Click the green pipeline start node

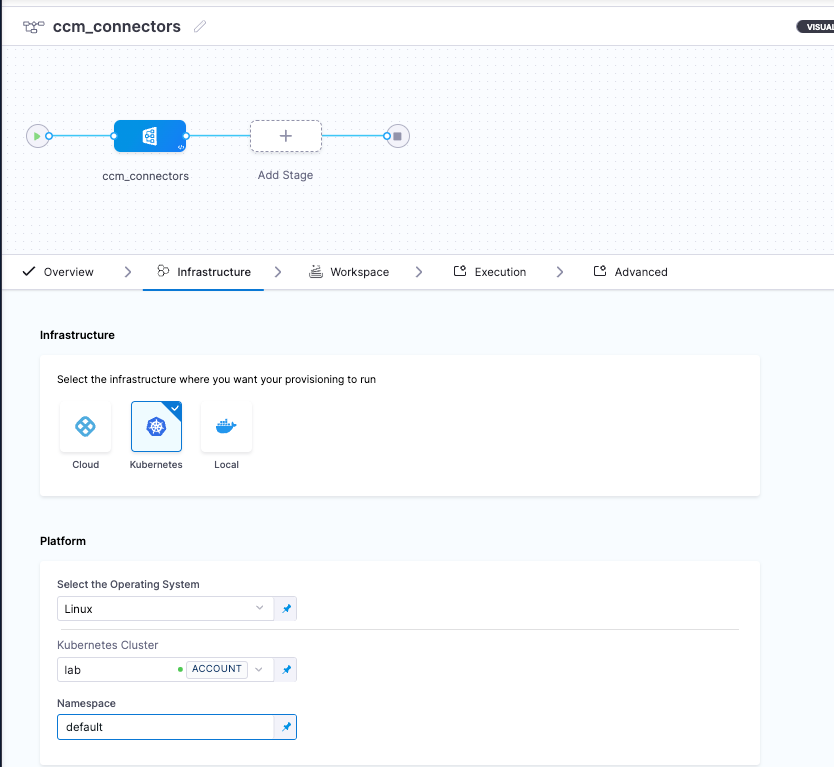pyautogui.click(x=37, y=136)
